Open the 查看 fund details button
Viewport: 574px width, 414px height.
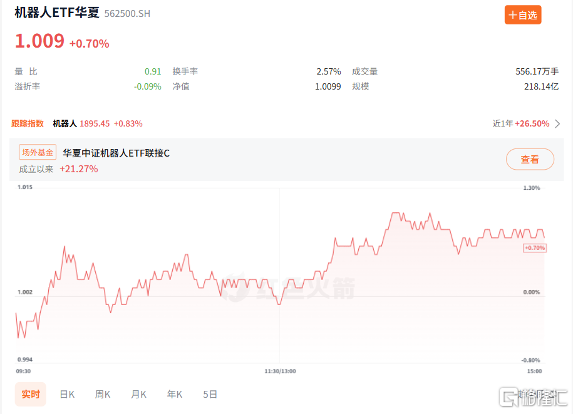pyautogui.click(x=530, y=159)
